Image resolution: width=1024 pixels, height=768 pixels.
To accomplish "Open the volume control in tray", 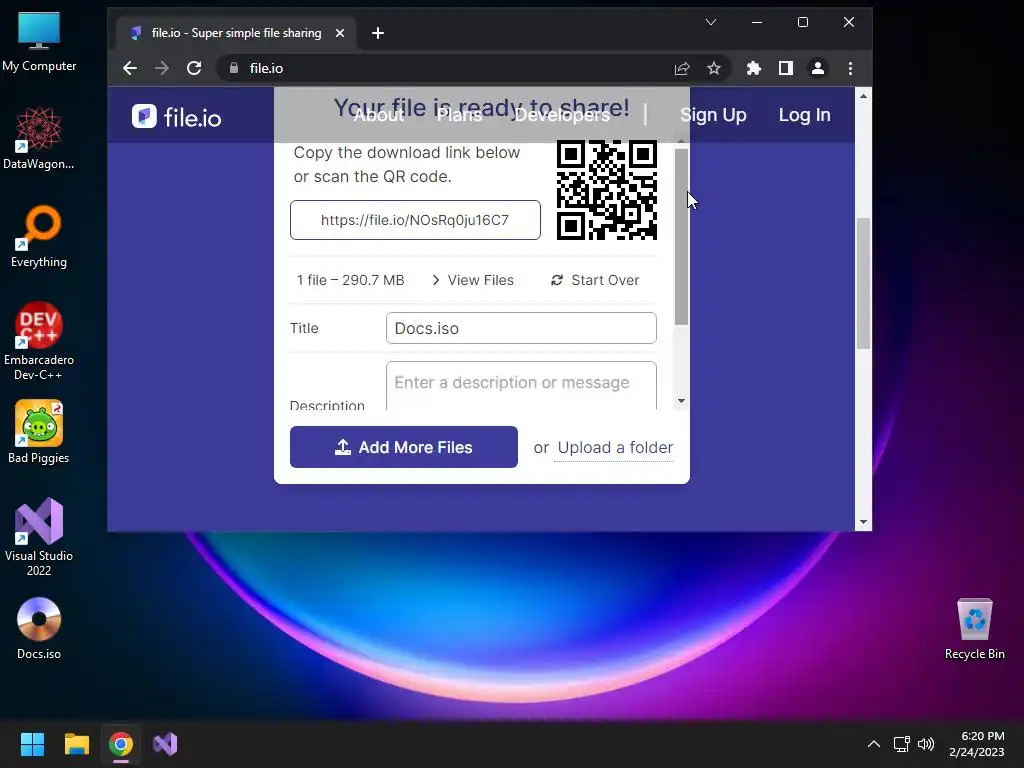I will 926,744.
